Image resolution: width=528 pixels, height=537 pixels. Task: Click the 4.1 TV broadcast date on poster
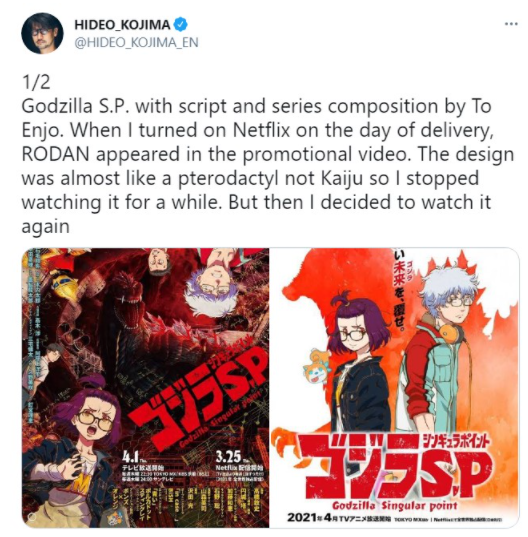pos(130,457)
